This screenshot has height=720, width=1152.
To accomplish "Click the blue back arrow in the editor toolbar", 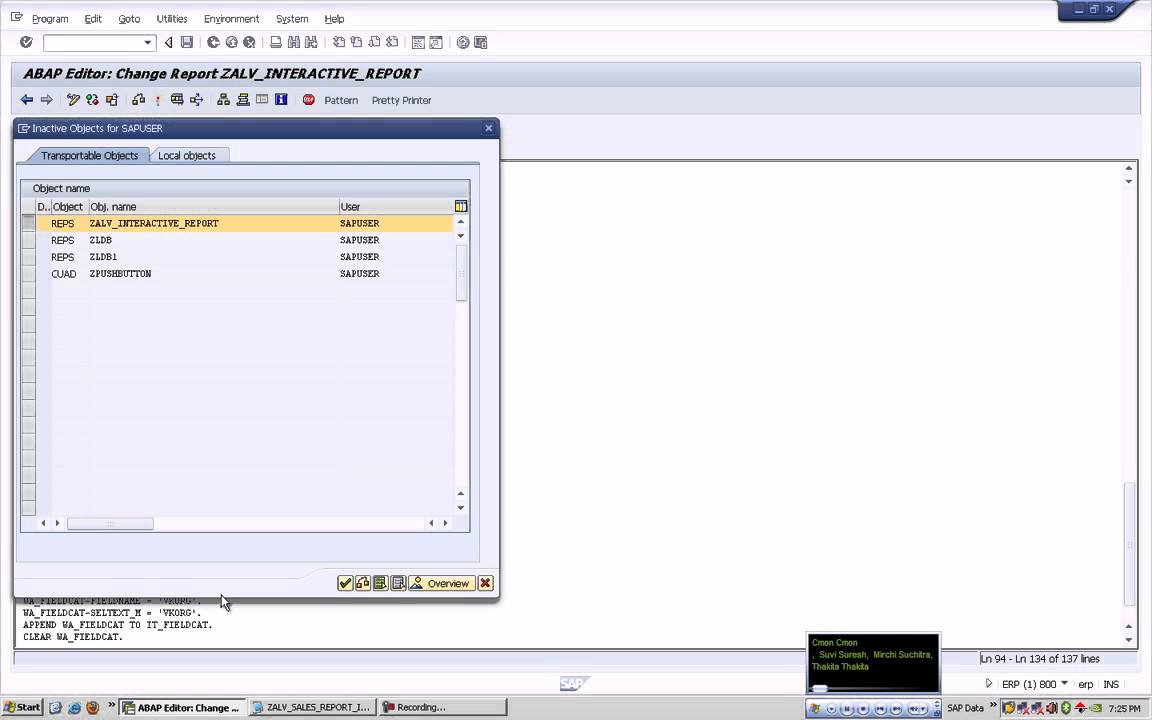I will (x=27, y=100).
